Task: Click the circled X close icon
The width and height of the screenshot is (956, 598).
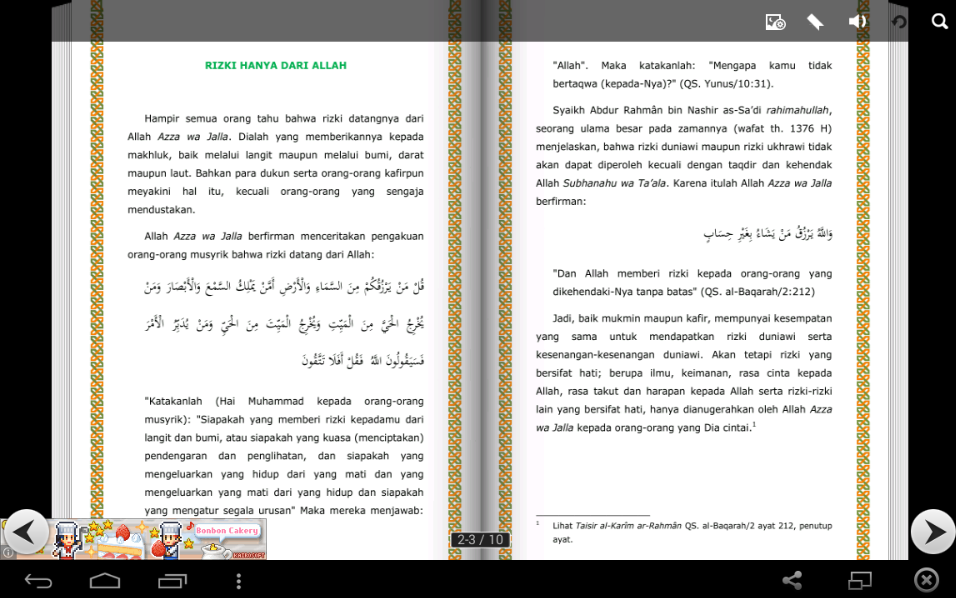Action: click(x=926, y=580)
